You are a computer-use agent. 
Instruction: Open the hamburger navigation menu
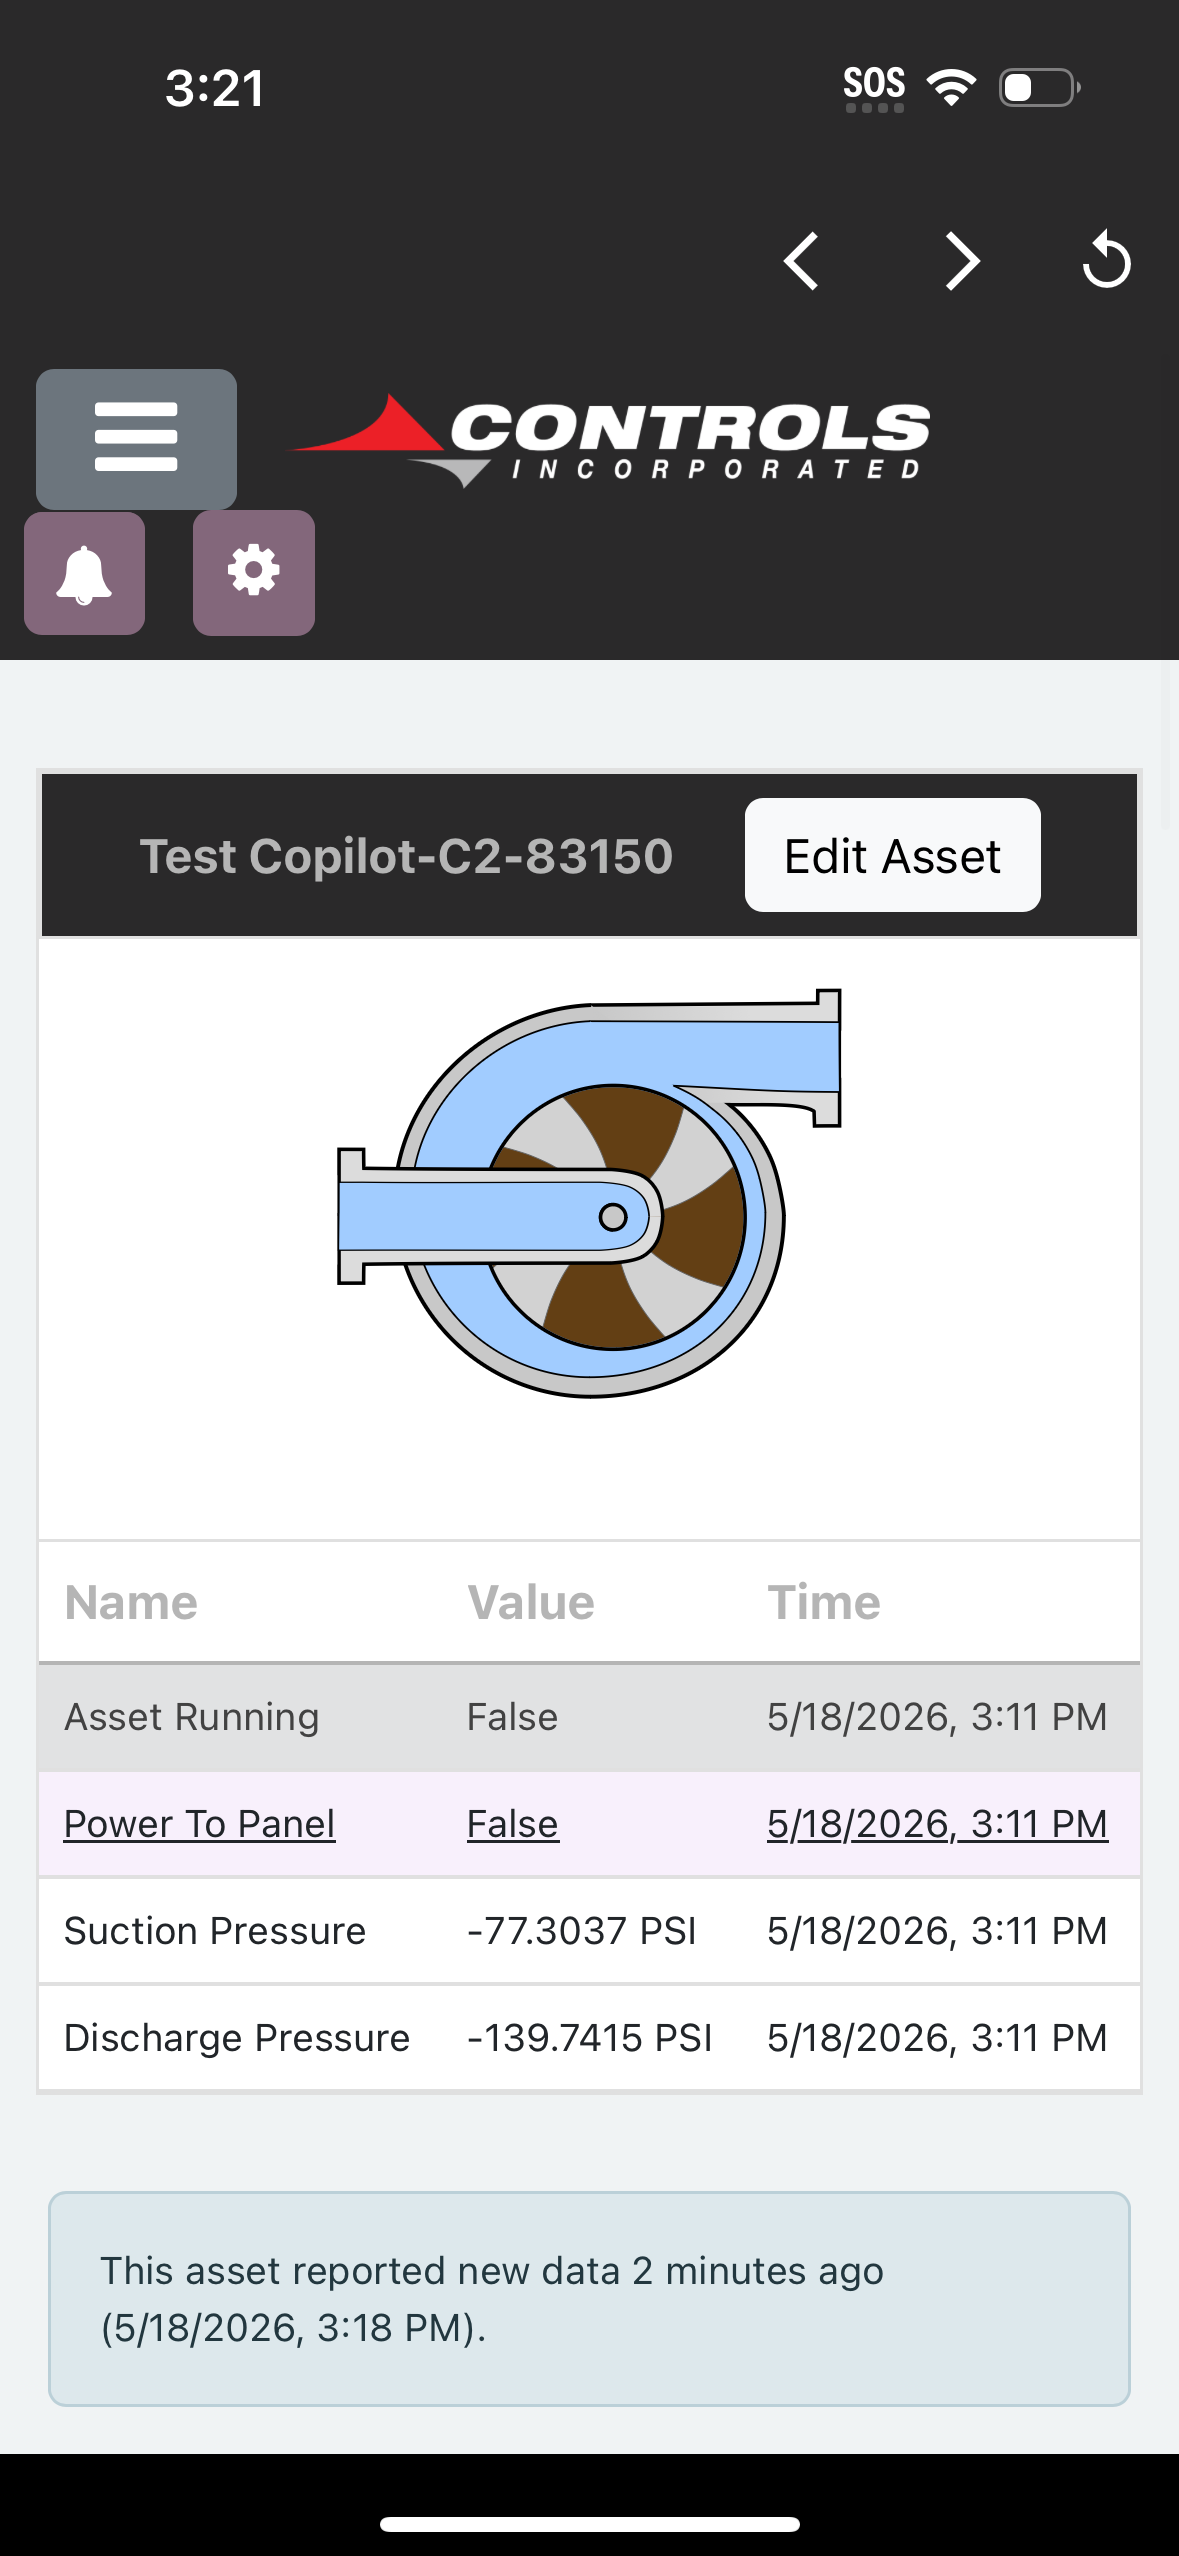[136, 438]
